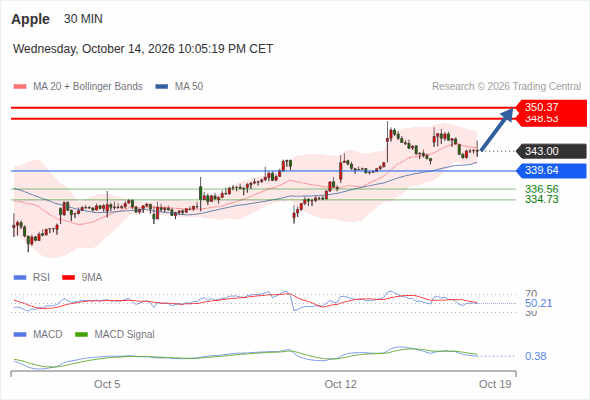The height and width of the screenshot is (400, 590).
Task: Click the Apple instrument title
Action: click(30, 19)
